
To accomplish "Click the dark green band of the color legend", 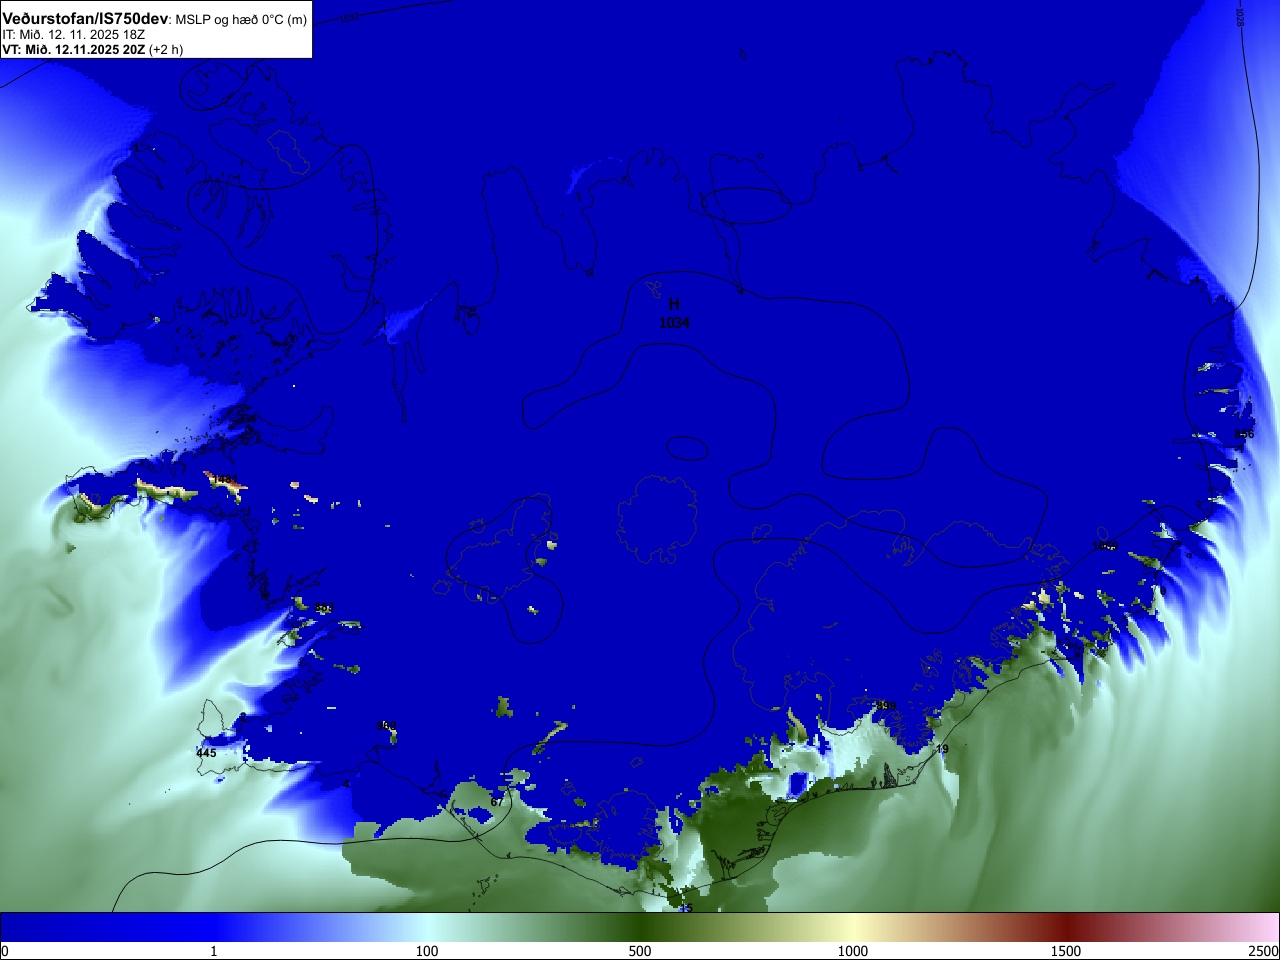I will tap(640, 927).
